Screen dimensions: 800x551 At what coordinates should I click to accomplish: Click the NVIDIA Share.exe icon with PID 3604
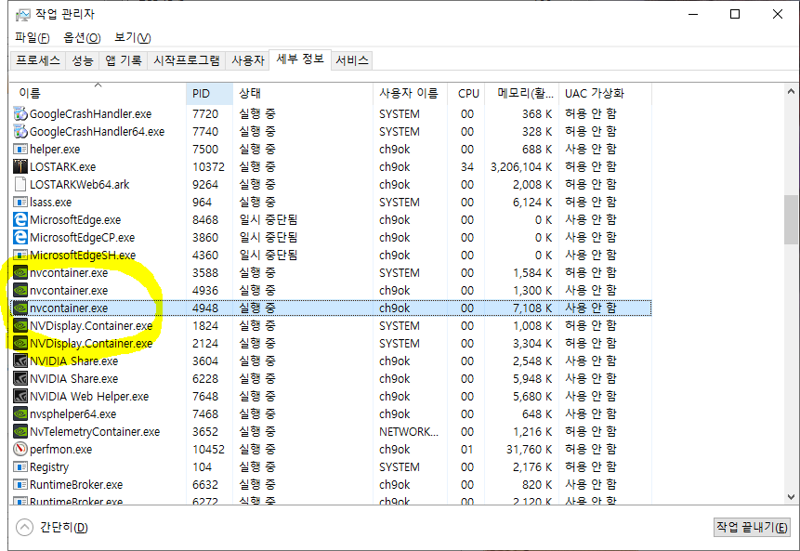point(20,361)
